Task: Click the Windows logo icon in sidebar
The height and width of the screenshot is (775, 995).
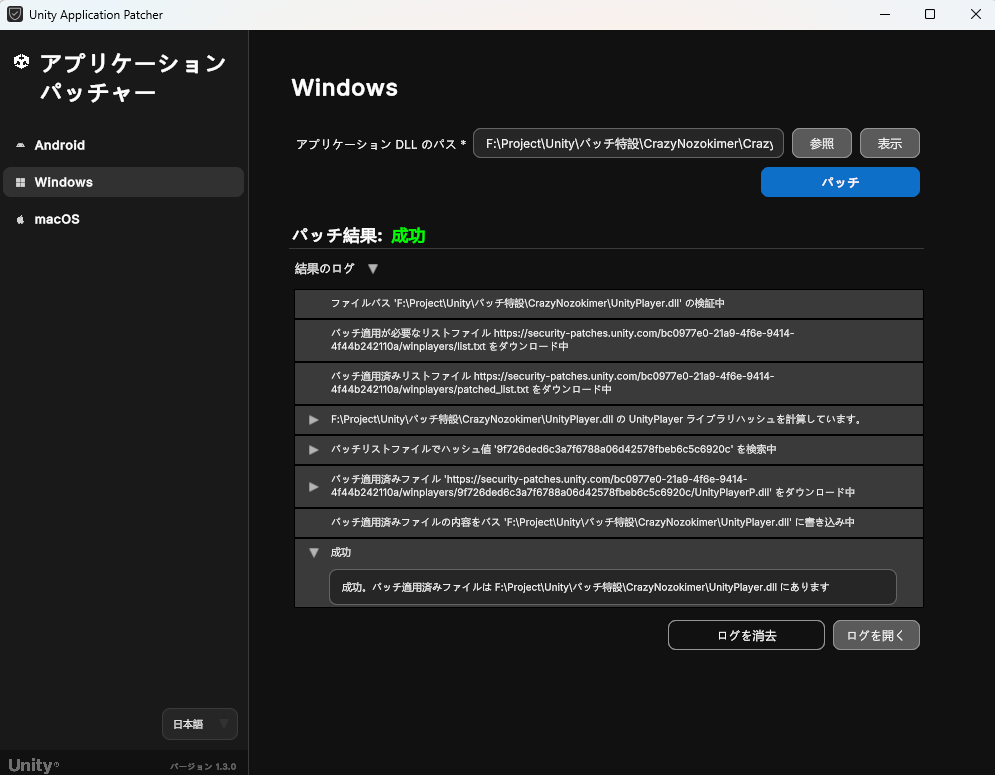Action: tap(20, 183)
